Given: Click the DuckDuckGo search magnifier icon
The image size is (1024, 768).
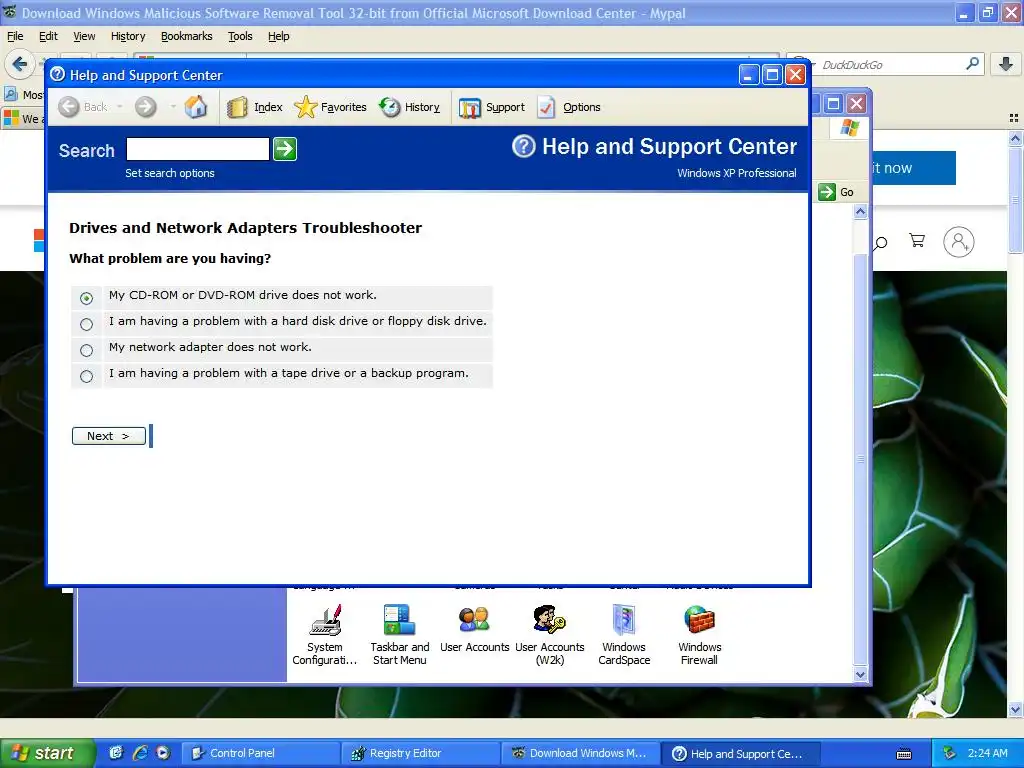Looking at the screenshot, I should pyautogui.click(x=972, y=64).
